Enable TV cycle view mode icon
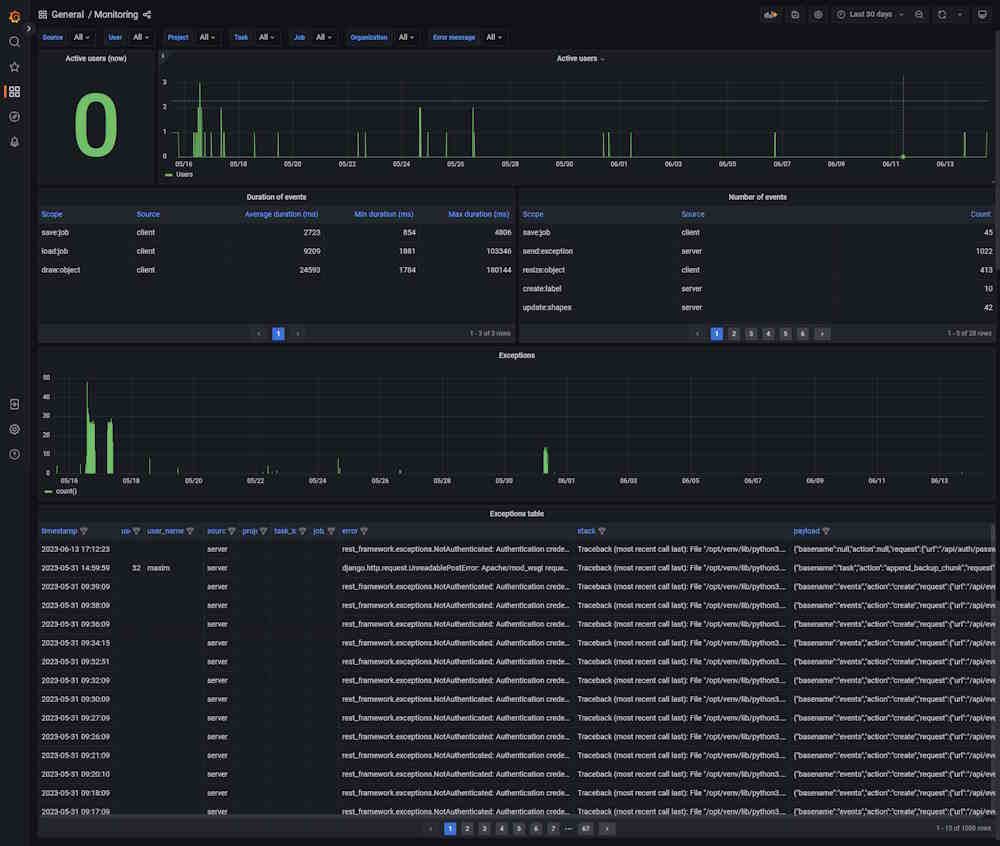 point(981,14)
